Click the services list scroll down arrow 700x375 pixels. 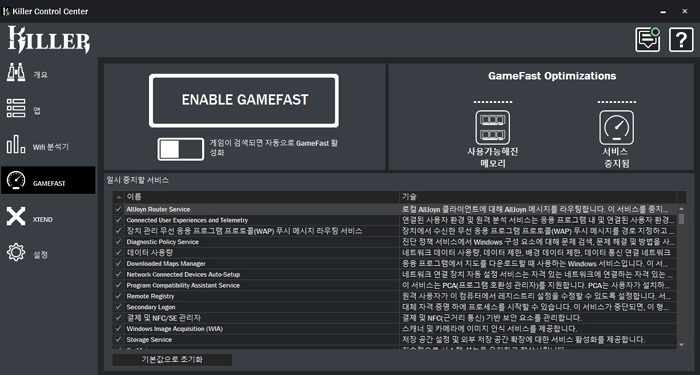tap(681, 345)
